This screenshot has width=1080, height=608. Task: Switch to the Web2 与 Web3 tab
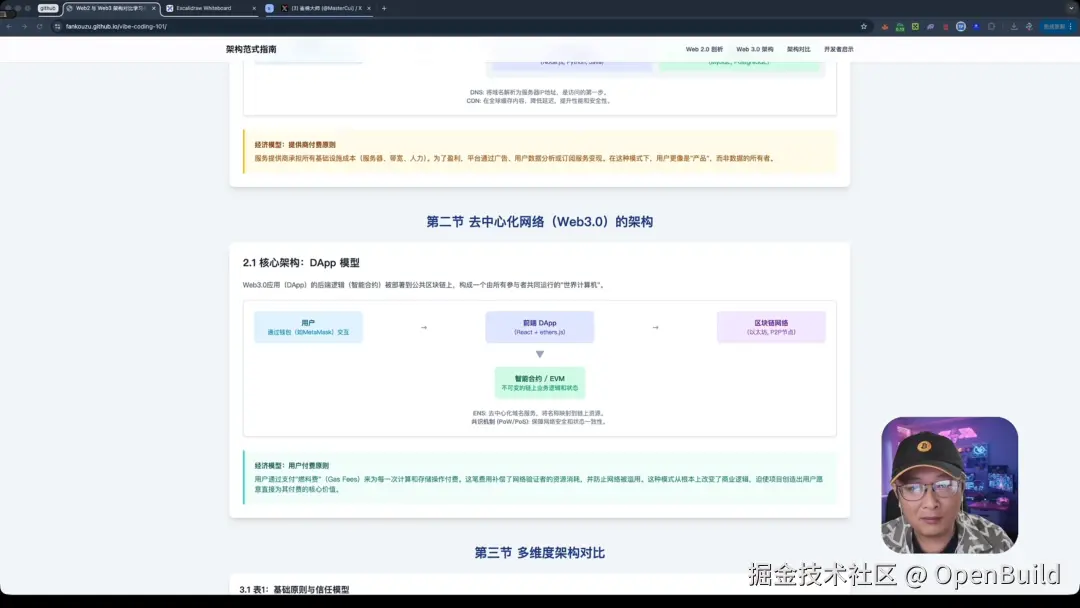click(x=110, y=8)
